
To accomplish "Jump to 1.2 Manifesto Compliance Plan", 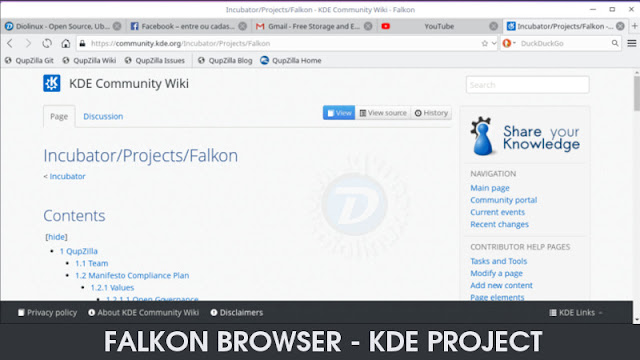I will click(x=132, y=276).
